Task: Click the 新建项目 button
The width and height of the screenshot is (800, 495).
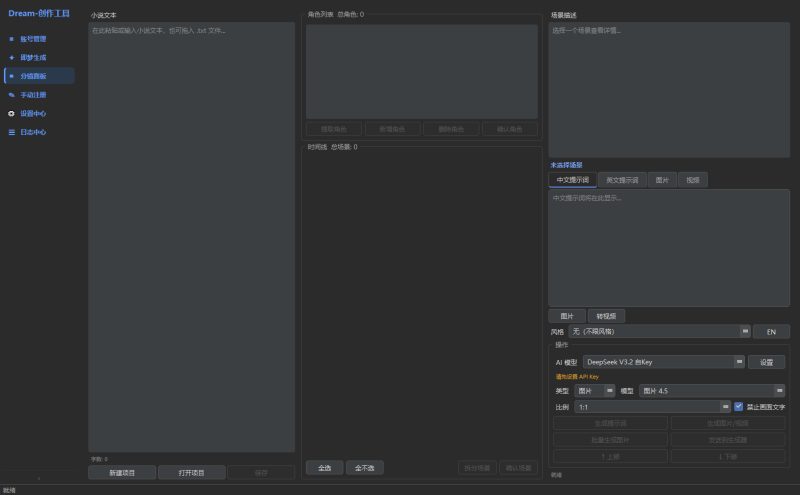Action: coord(121,472)
